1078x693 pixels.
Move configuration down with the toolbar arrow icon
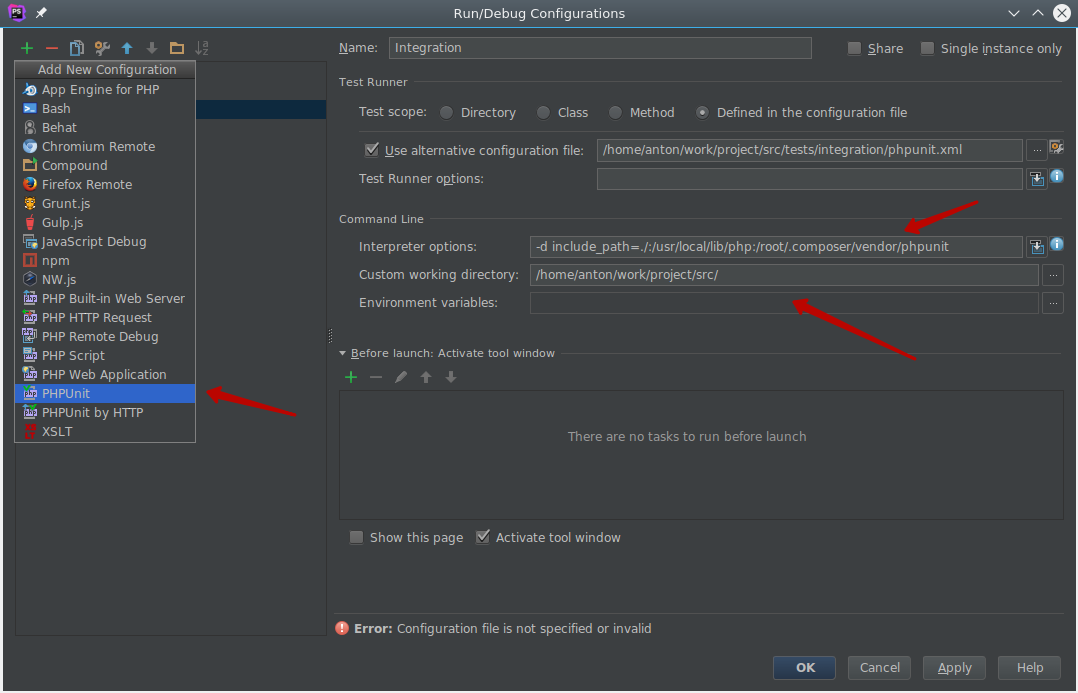152,48
